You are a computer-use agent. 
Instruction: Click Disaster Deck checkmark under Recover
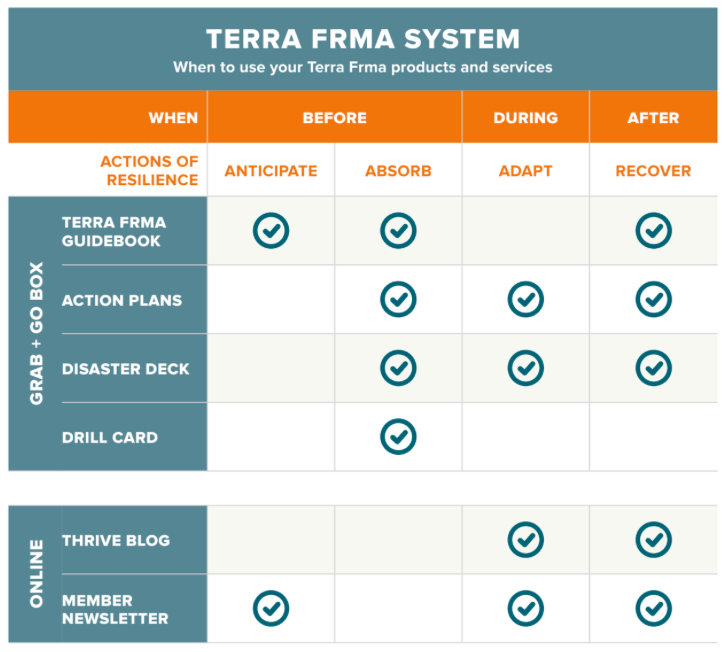pyautogui.click(x=653, y=368)
